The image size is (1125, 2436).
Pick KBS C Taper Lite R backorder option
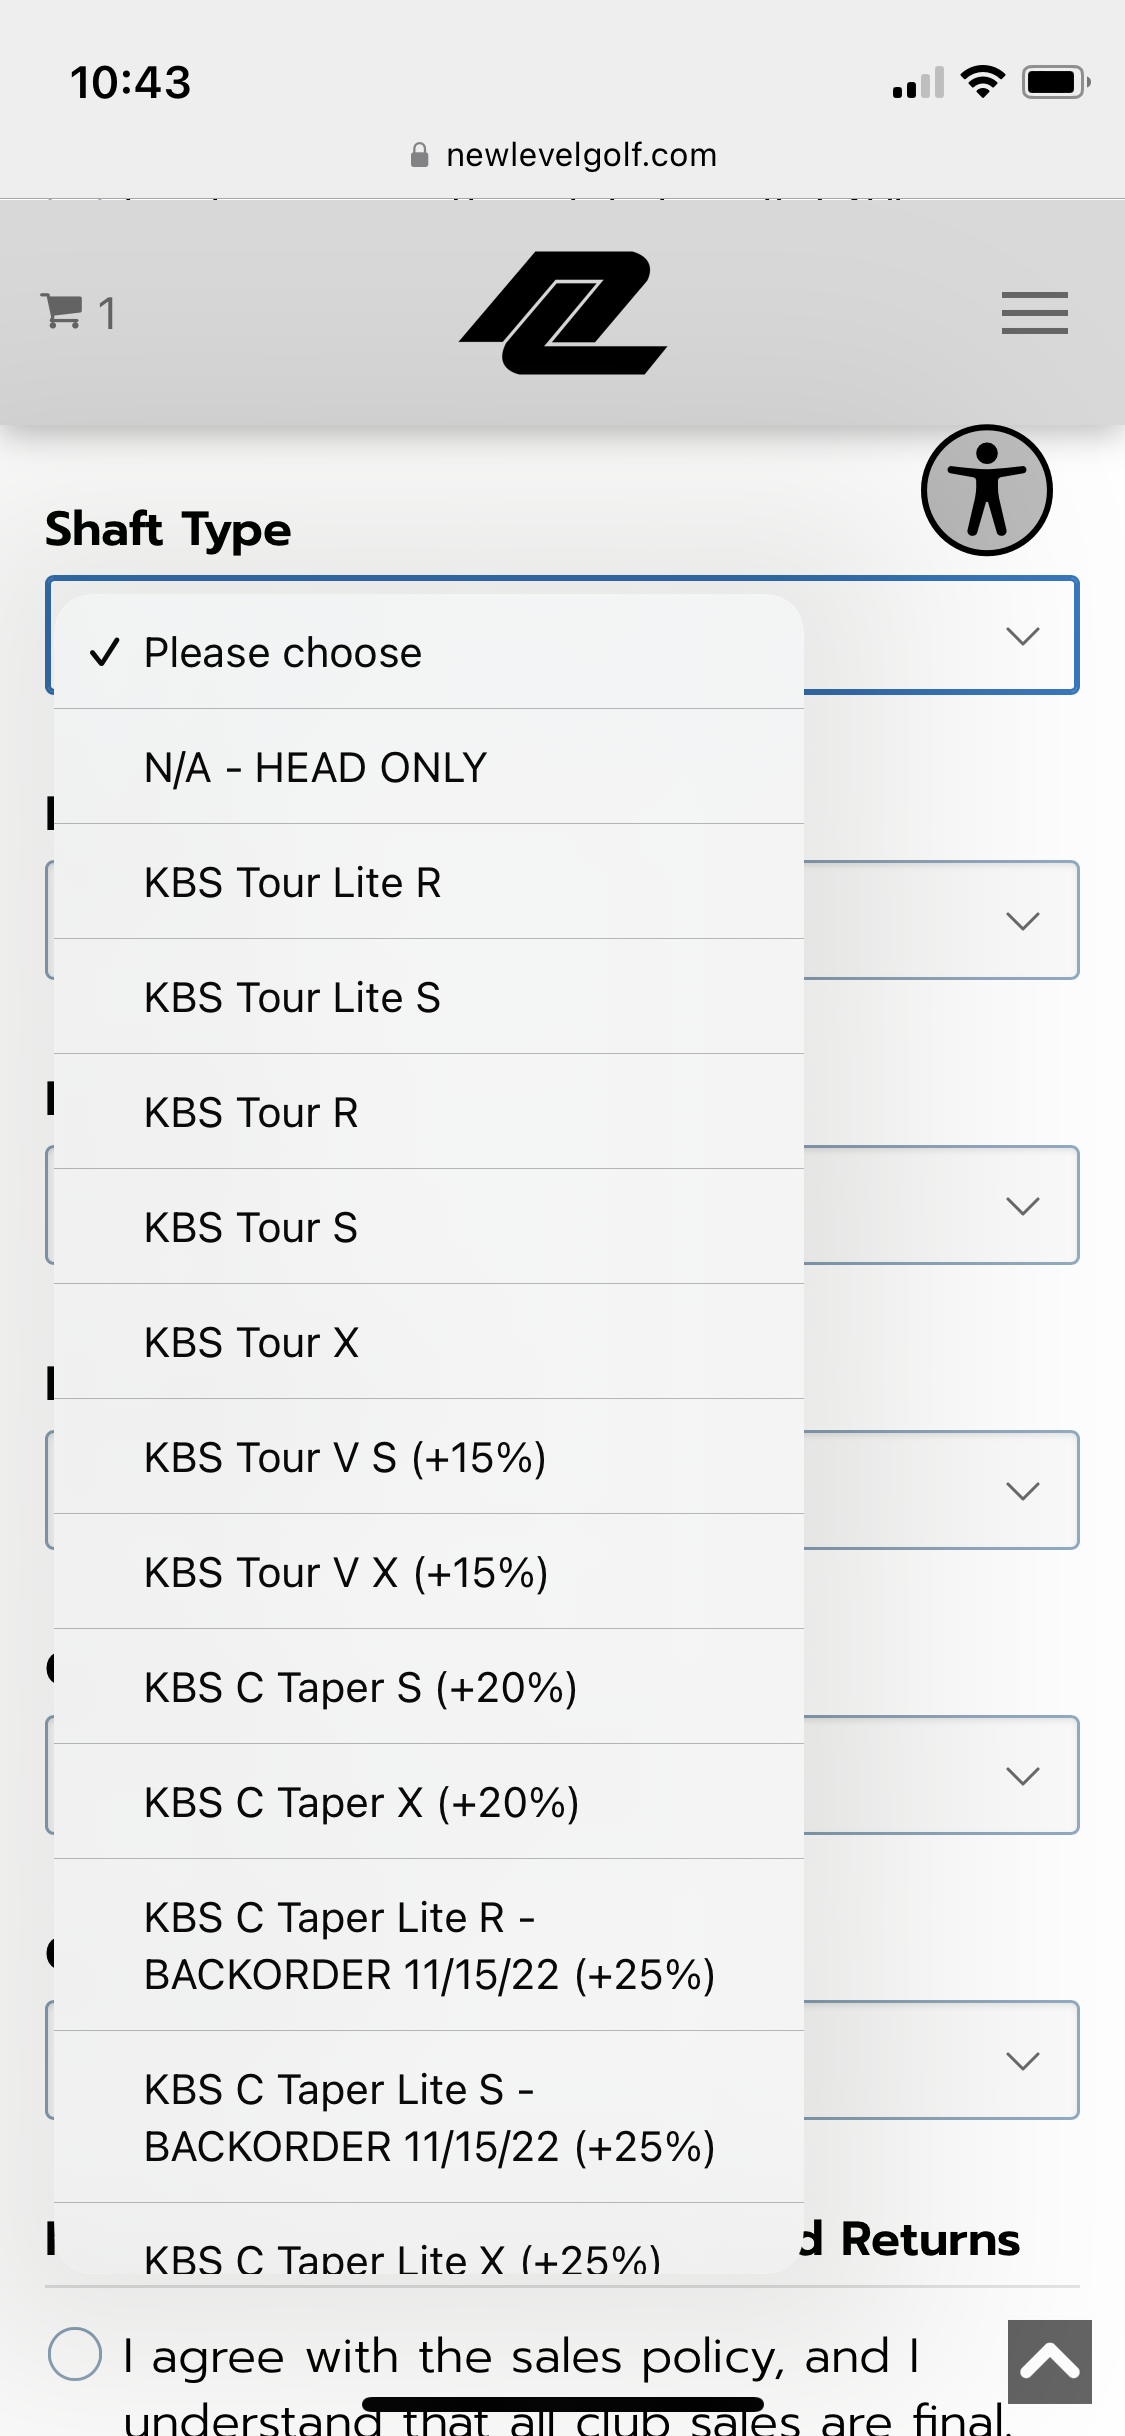429,1946
